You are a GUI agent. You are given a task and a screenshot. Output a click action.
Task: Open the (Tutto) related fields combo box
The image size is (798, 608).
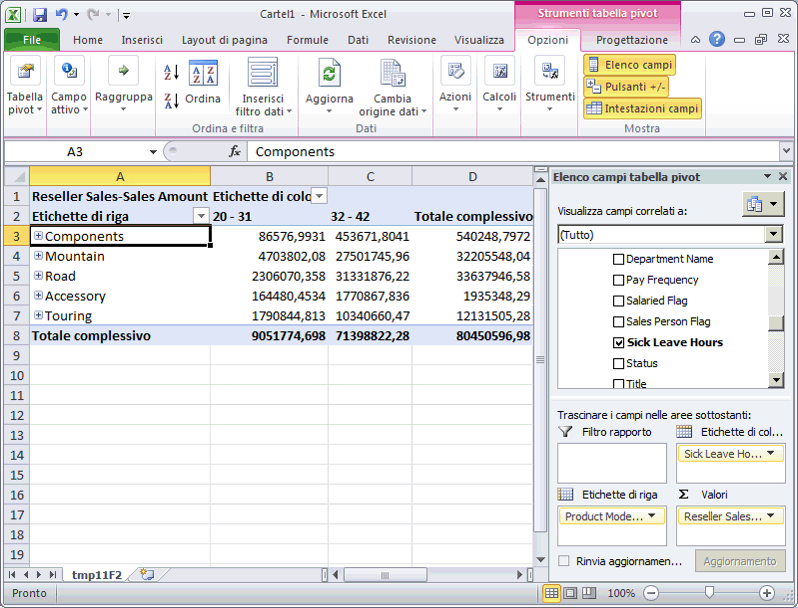coord(772,234)
